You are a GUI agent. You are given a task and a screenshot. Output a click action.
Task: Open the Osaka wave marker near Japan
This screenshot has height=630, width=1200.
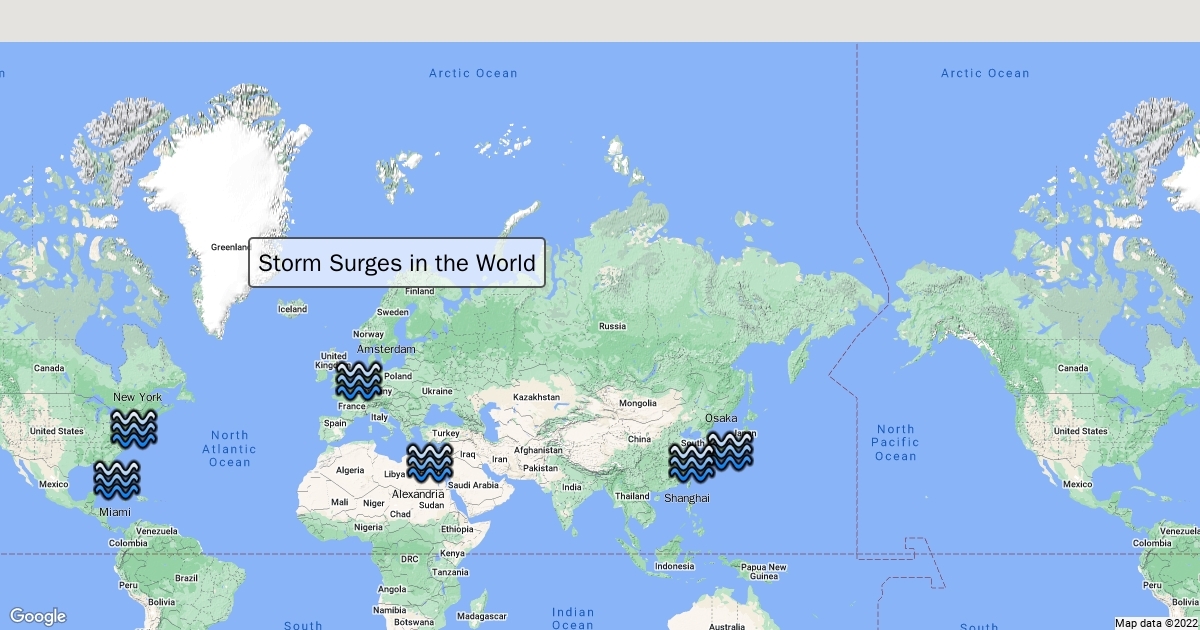click(729, 450)
